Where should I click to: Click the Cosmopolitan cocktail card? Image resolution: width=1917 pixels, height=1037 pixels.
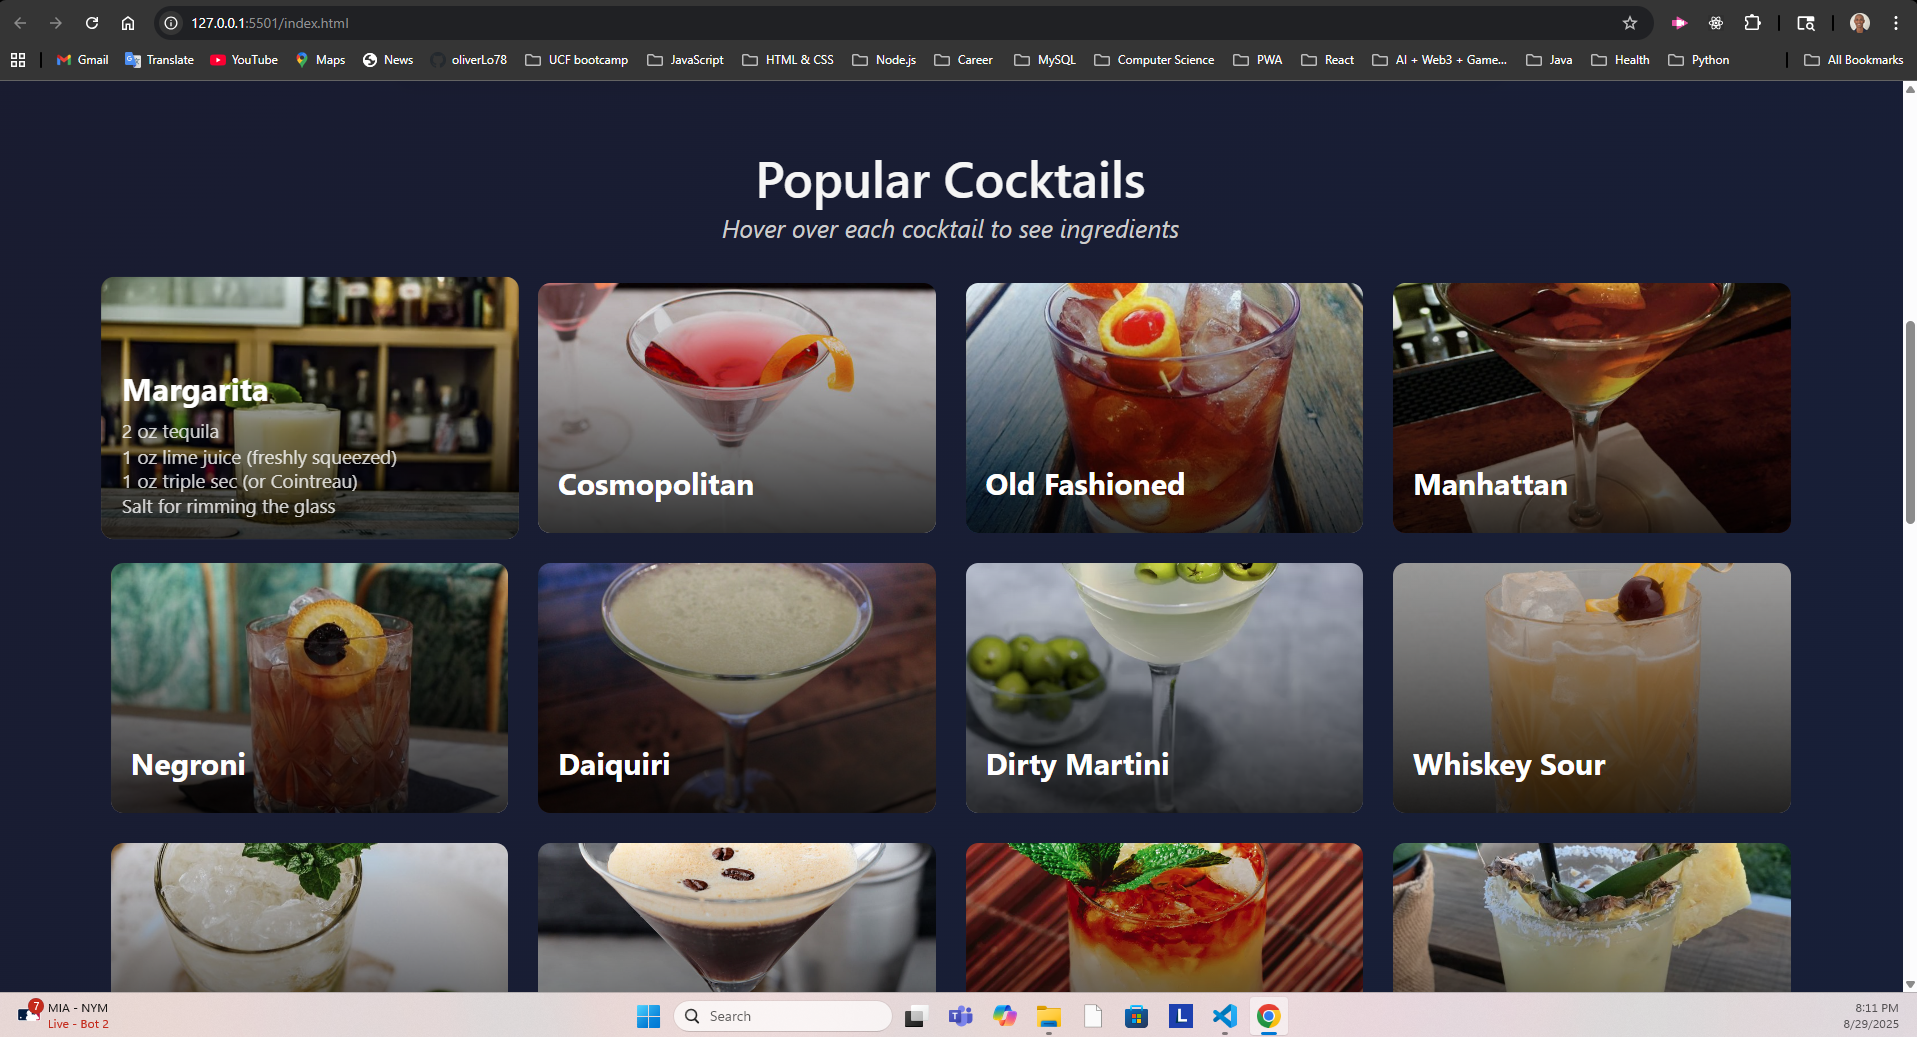(x=736, y=407)
